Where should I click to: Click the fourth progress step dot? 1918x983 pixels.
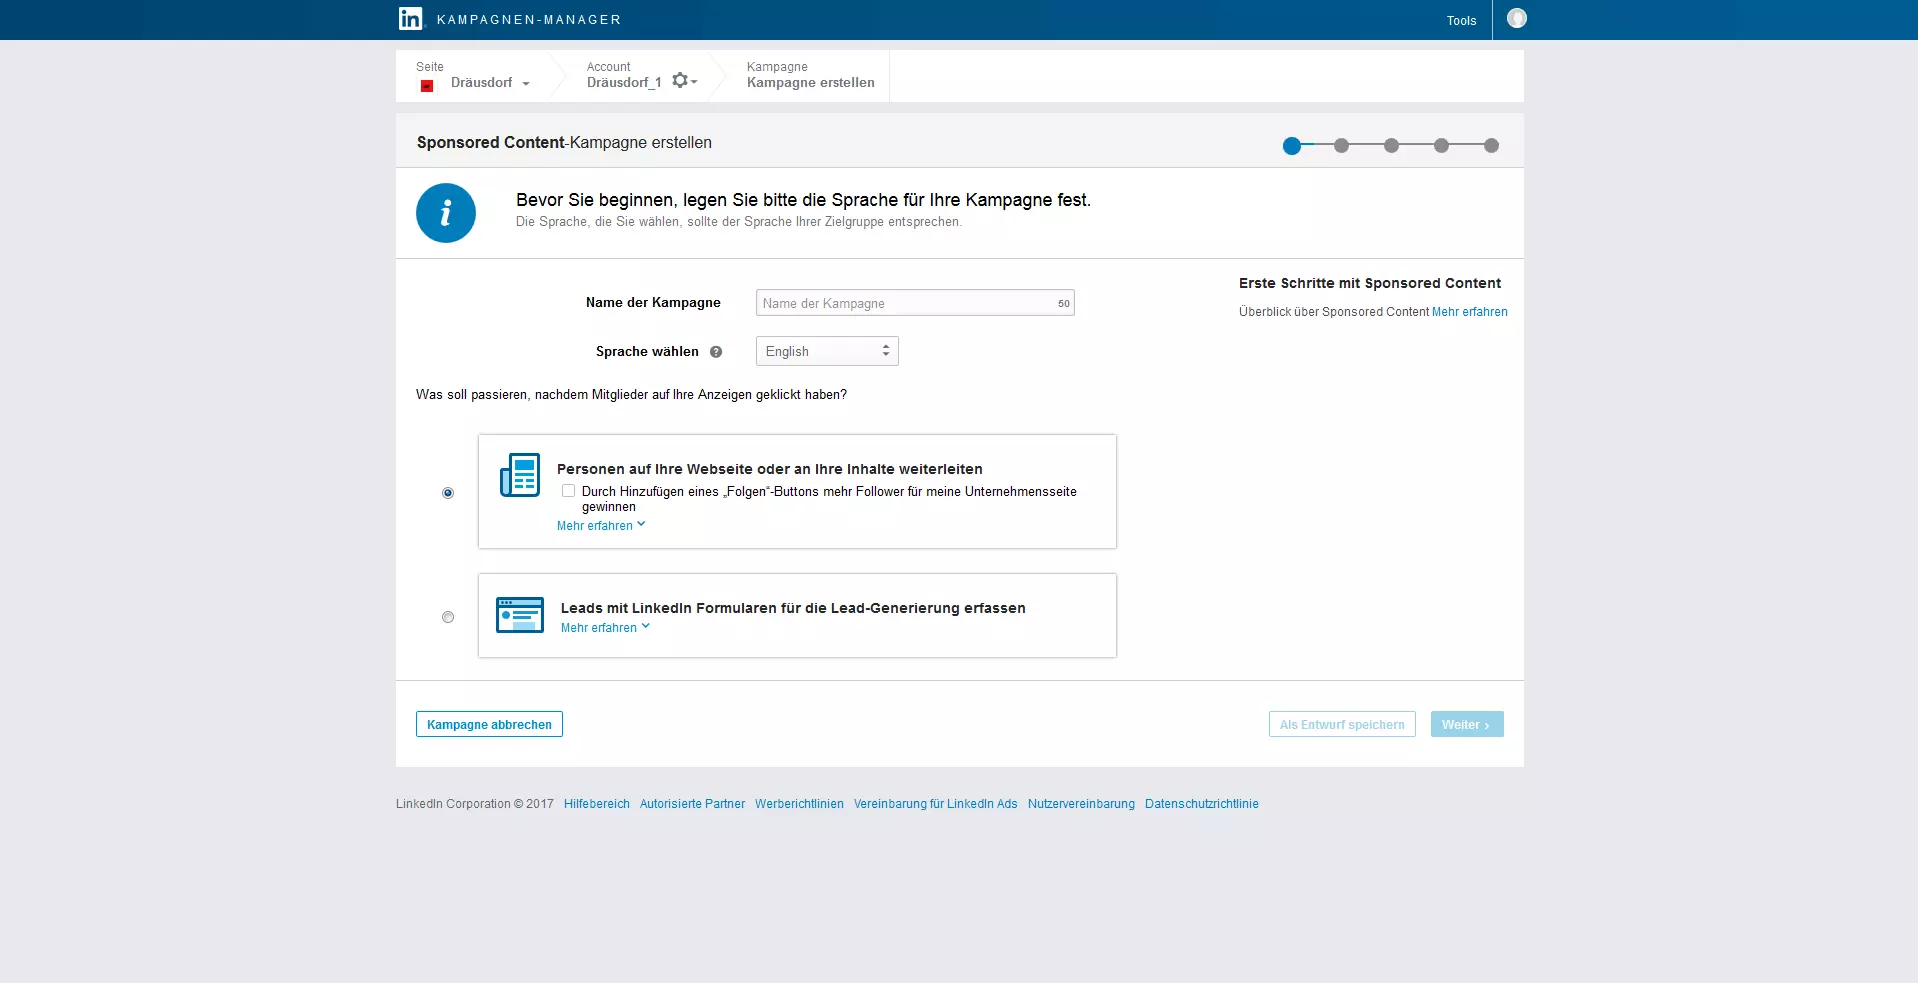pos(1441,146)
